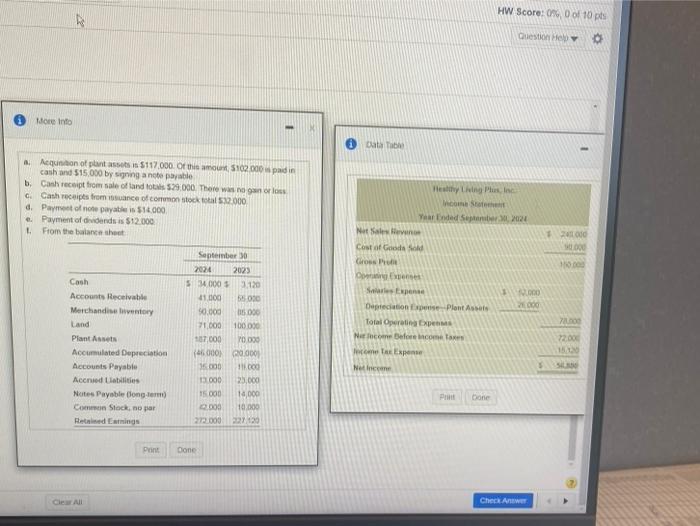Click Gross Profit line
700x526 pixels.
(x=376, y=262)
